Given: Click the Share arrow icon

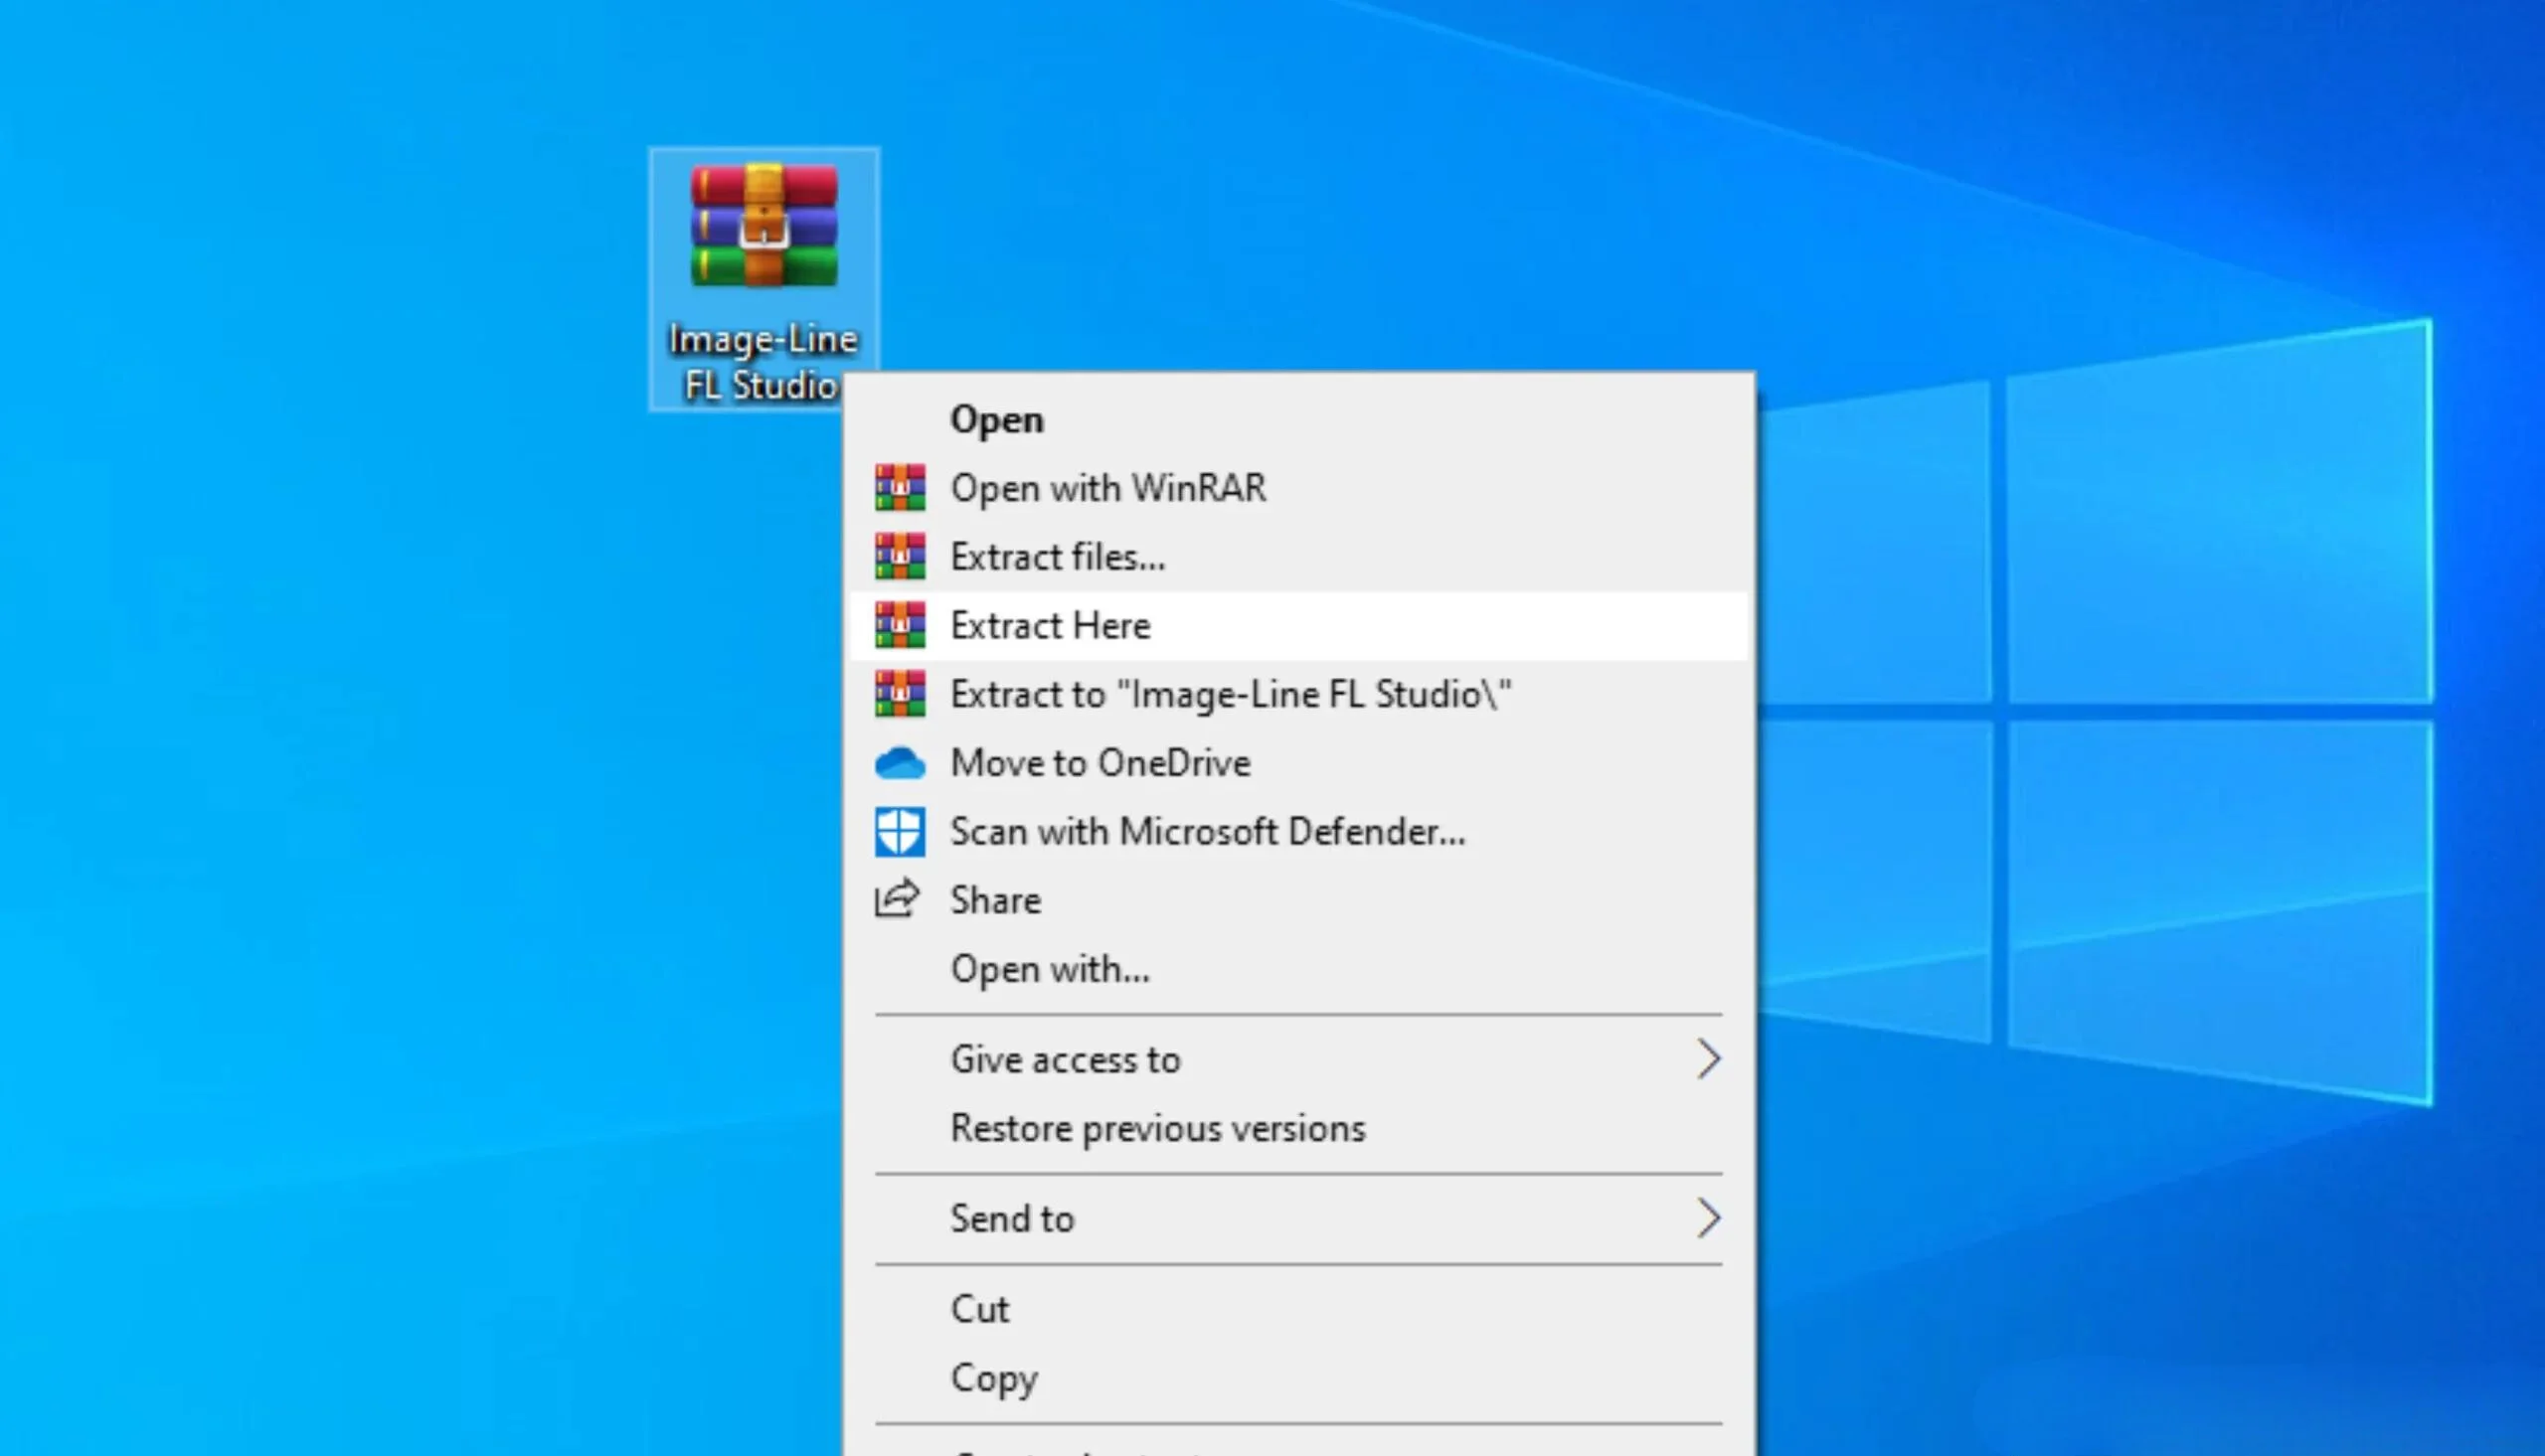Looking at the screenshot, I should click(897, 899).
